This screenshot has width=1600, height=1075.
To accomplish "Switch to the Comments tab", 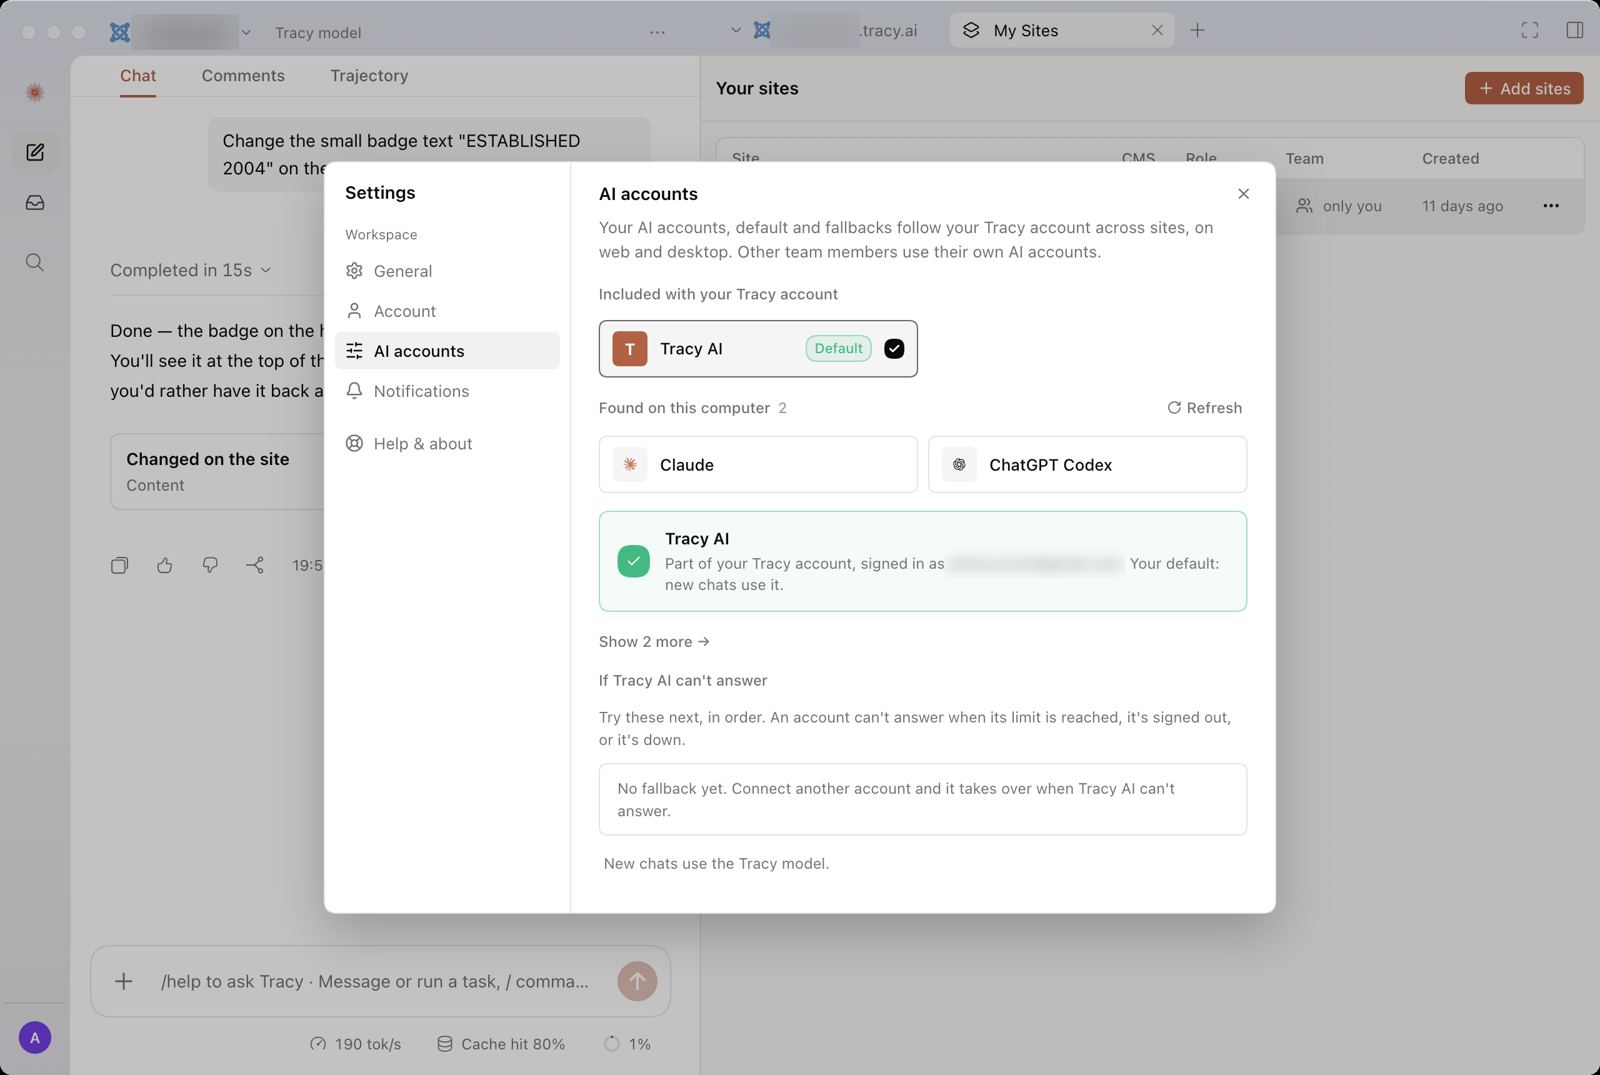I will pyautogui.click(x=243, y=76).
